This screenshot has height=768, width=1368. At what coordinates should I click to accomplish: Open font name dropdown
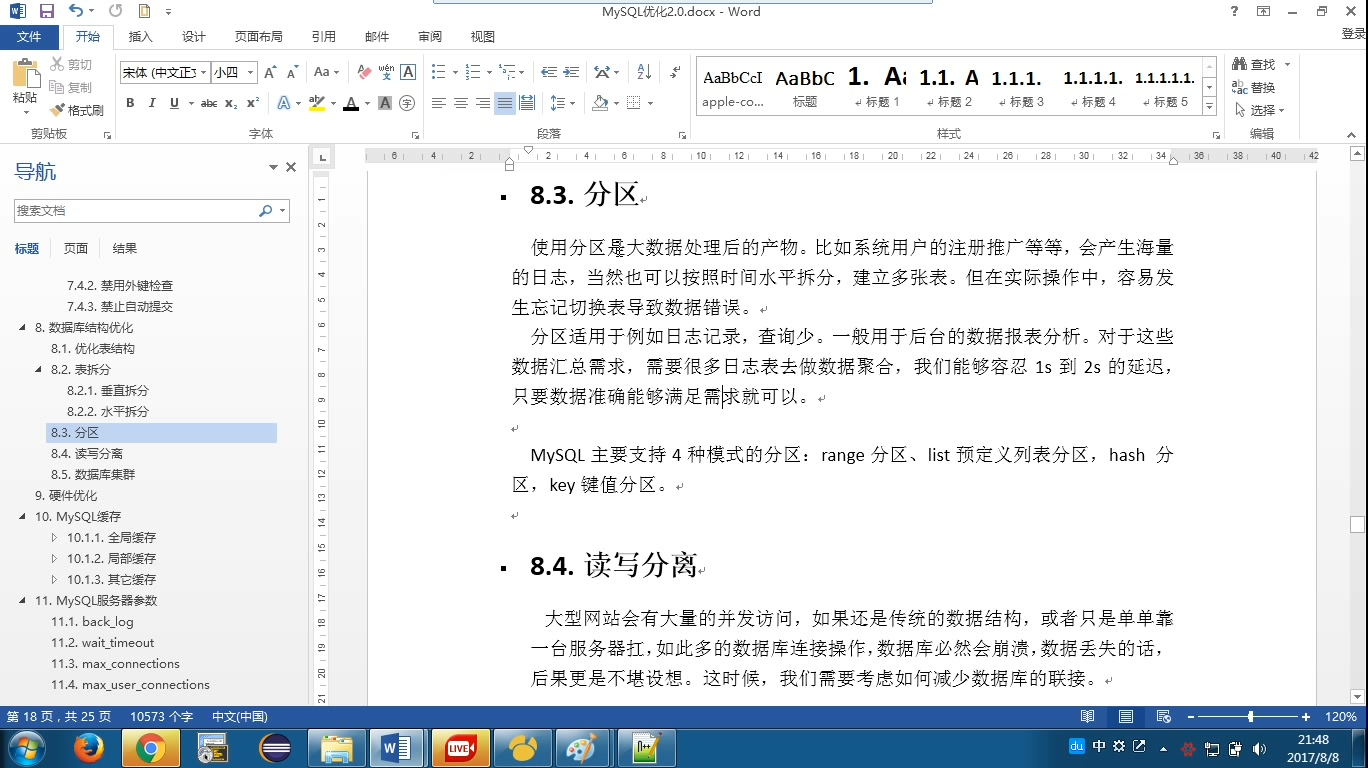coord(204,73)
